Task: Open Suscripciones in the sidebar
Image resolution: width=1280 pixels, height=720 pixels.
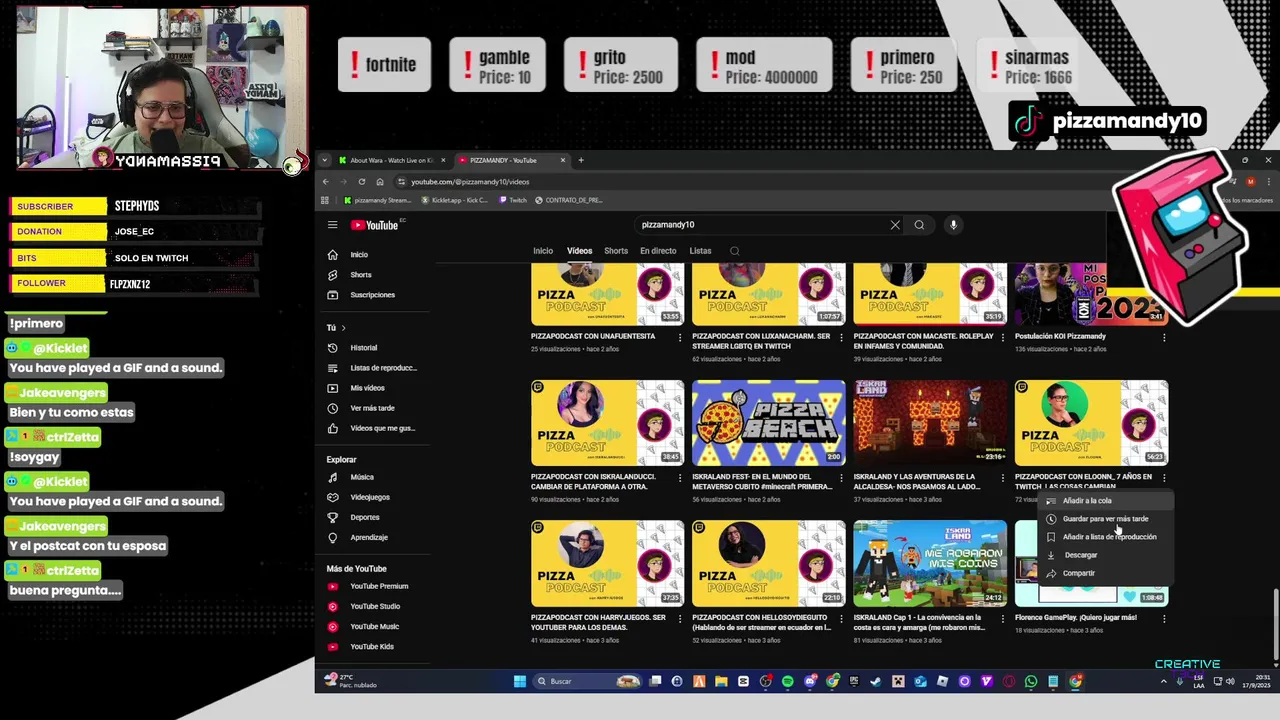Action: tap(370, 295)
